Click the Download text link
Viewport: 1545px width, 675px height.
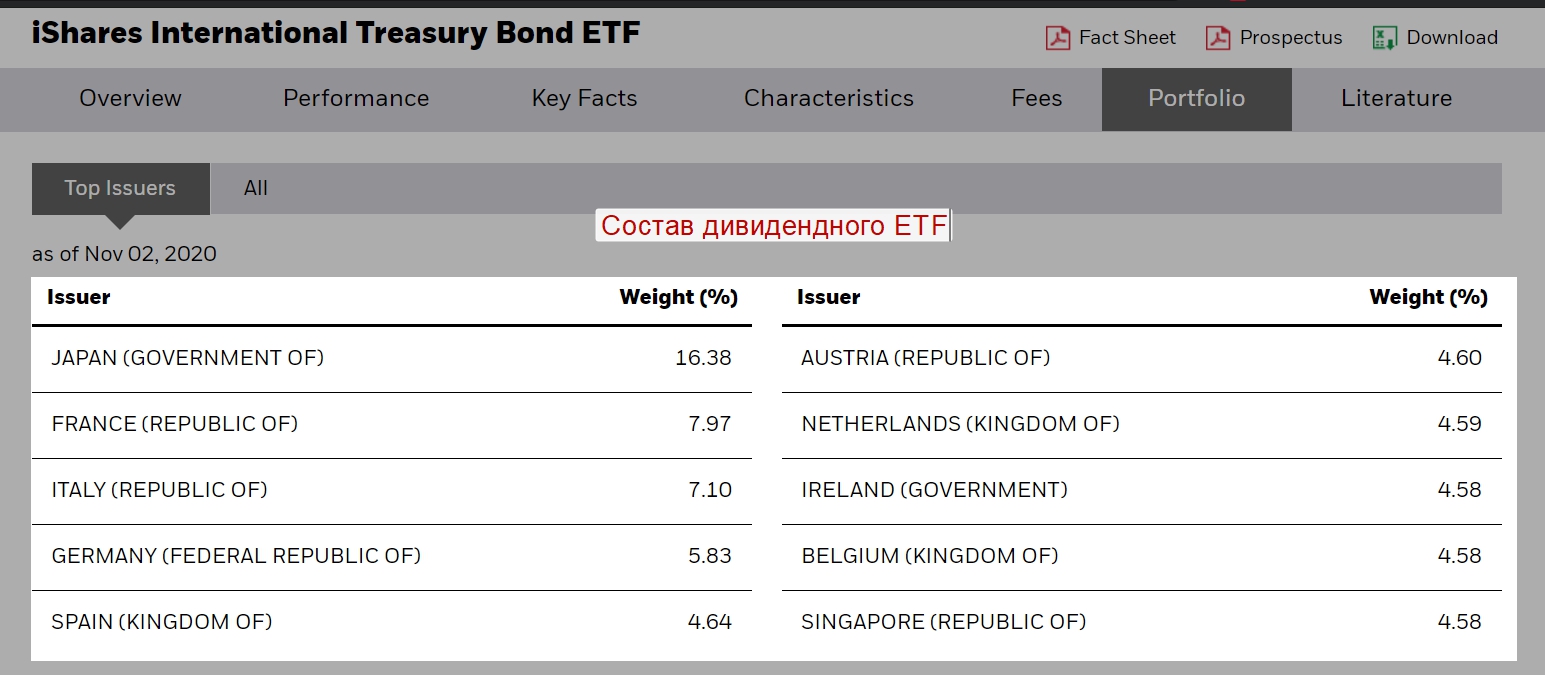[1451, 38]
